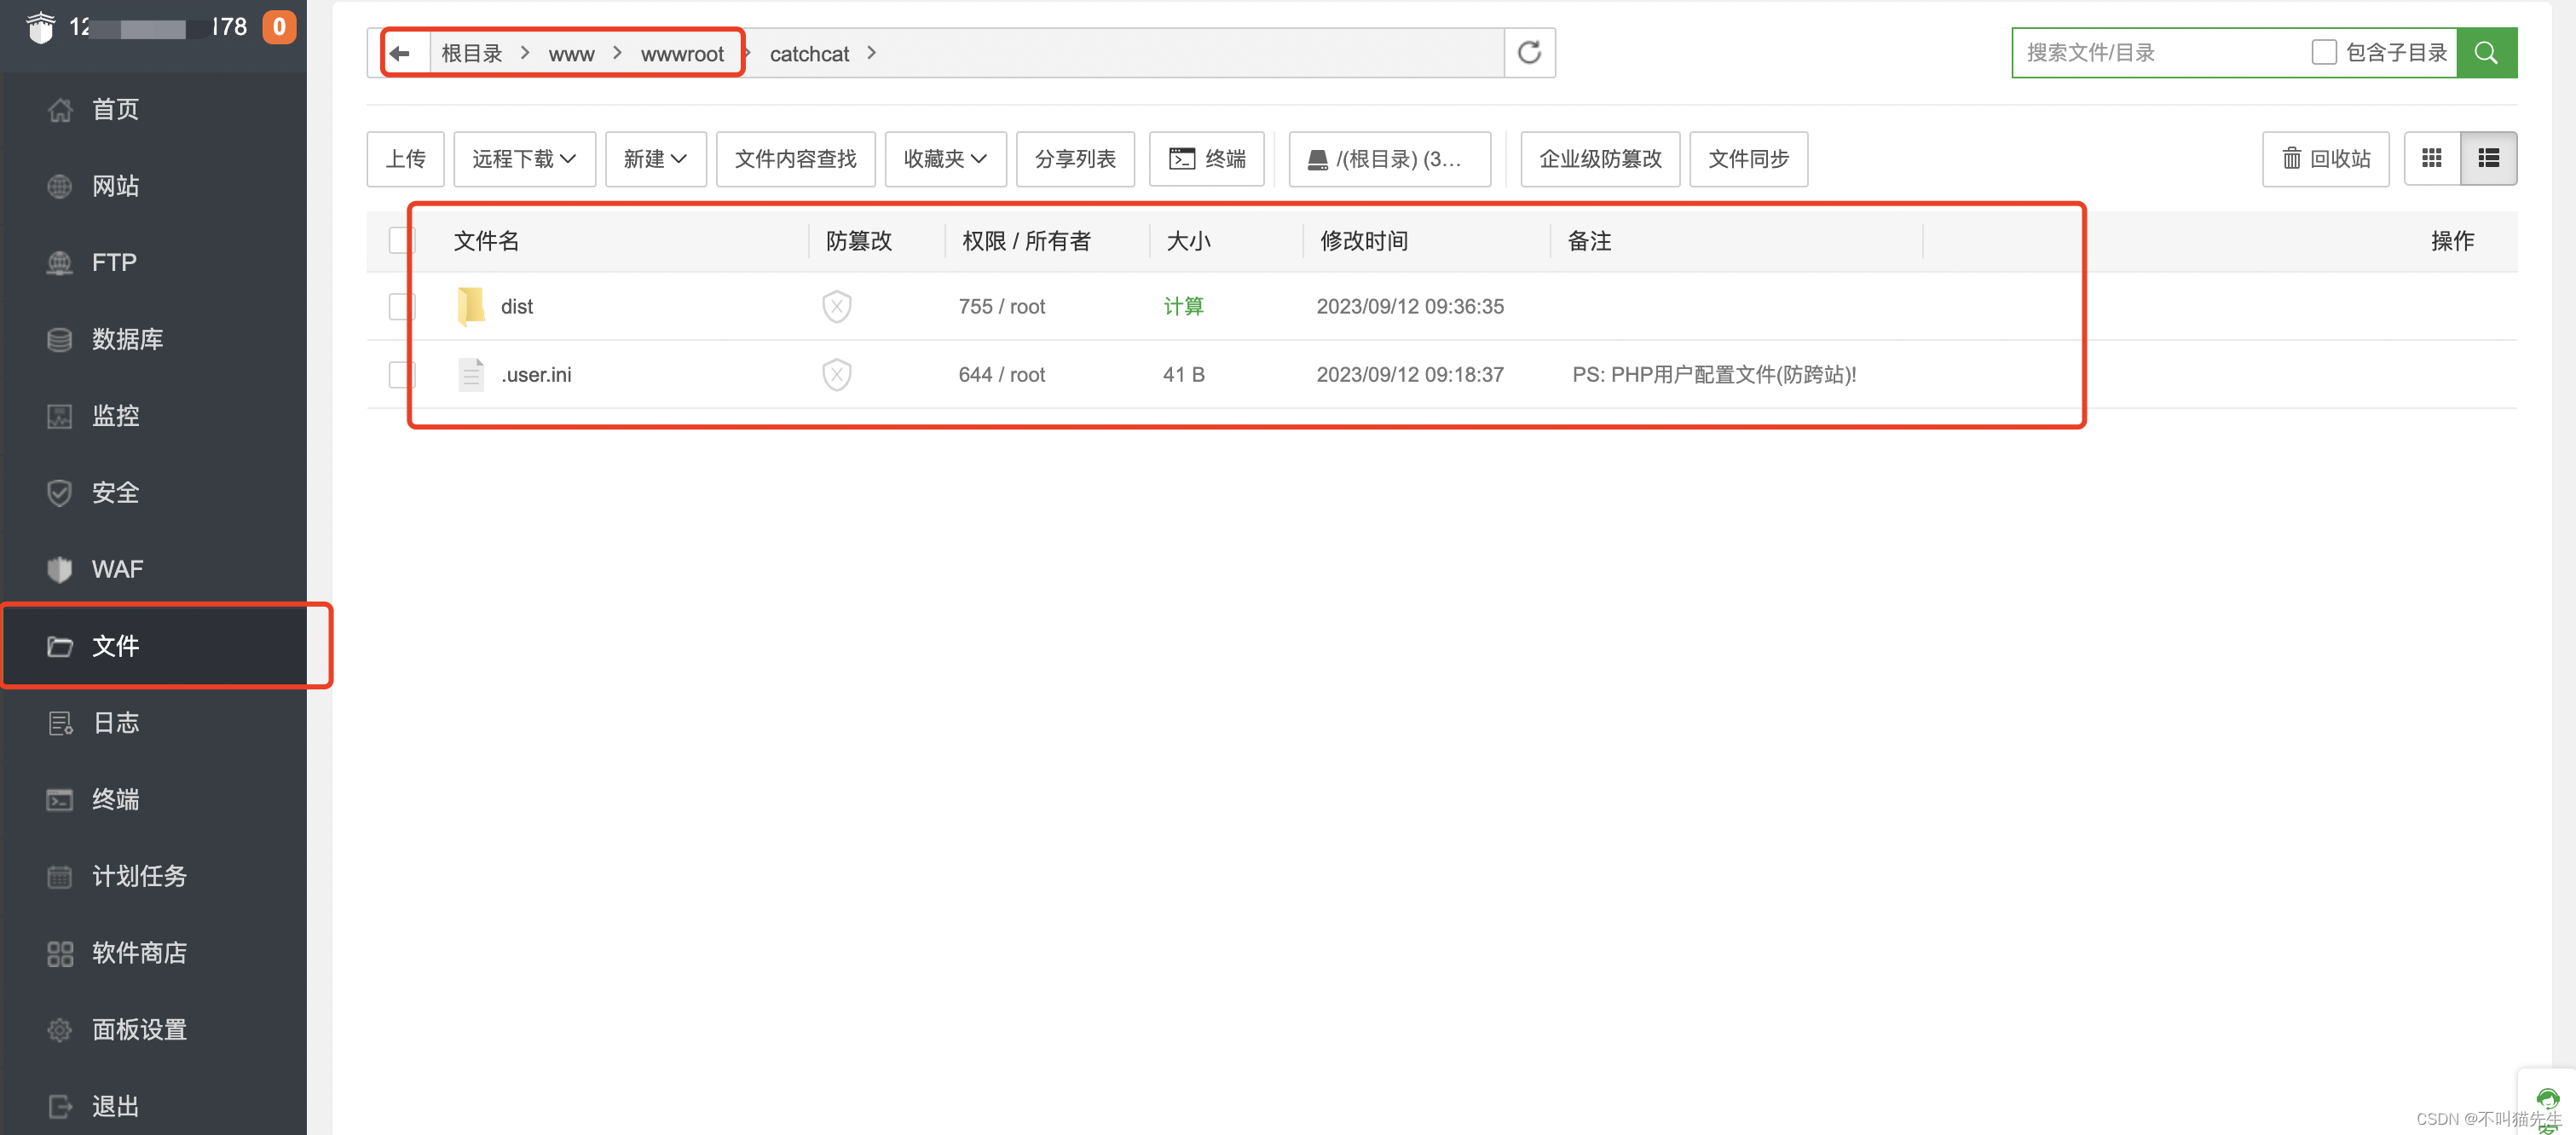Open 数据库 from the sidebar
2576x1135 pixels.
(x=153, y=339)
